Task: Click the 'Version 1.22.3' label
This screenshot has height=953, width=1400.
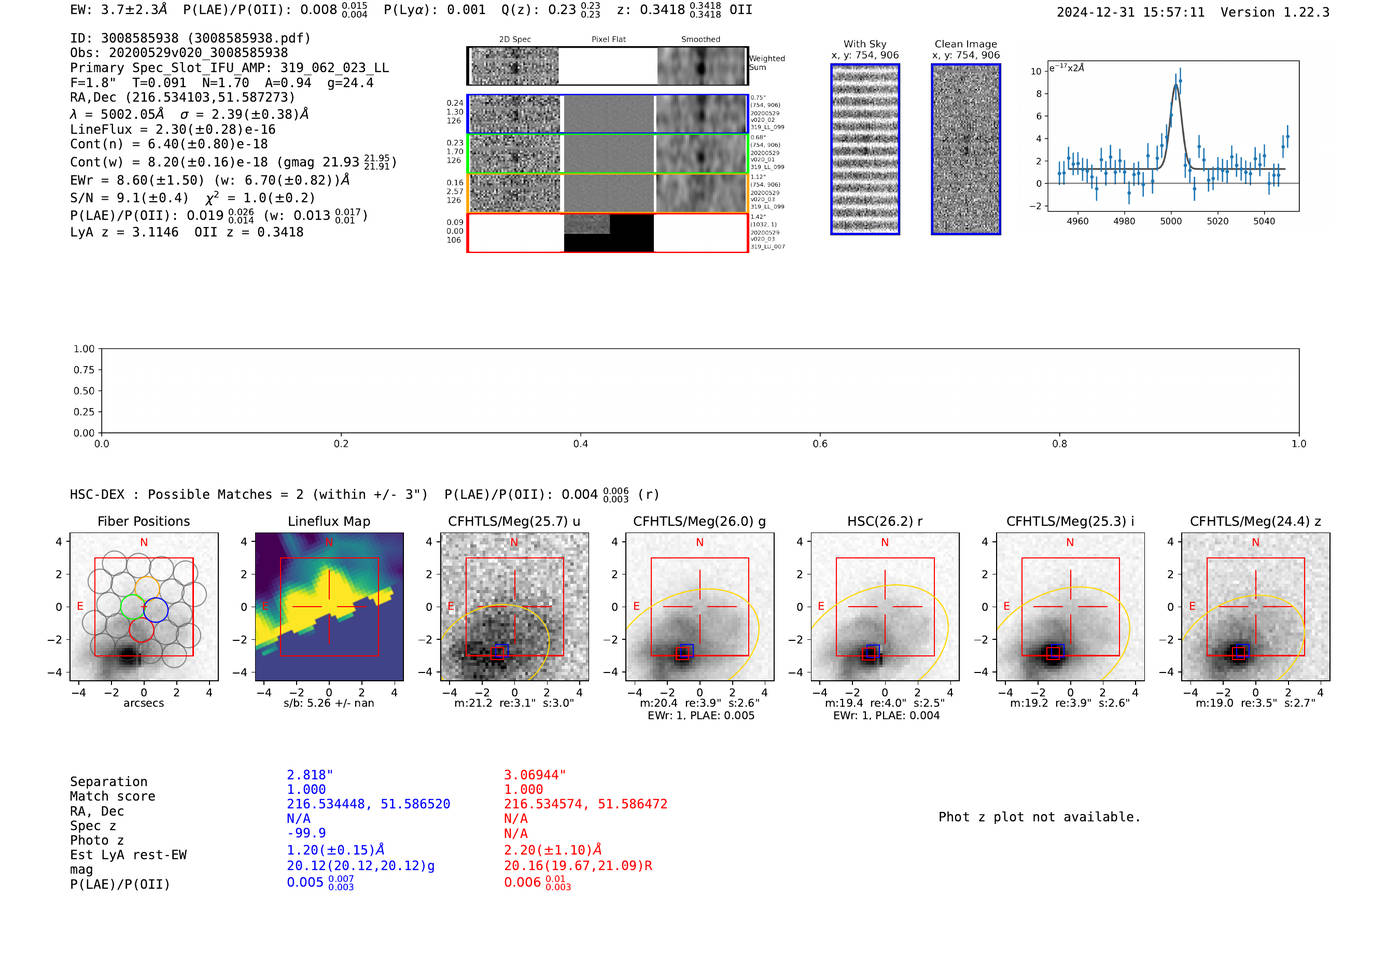Action: 1275,12
